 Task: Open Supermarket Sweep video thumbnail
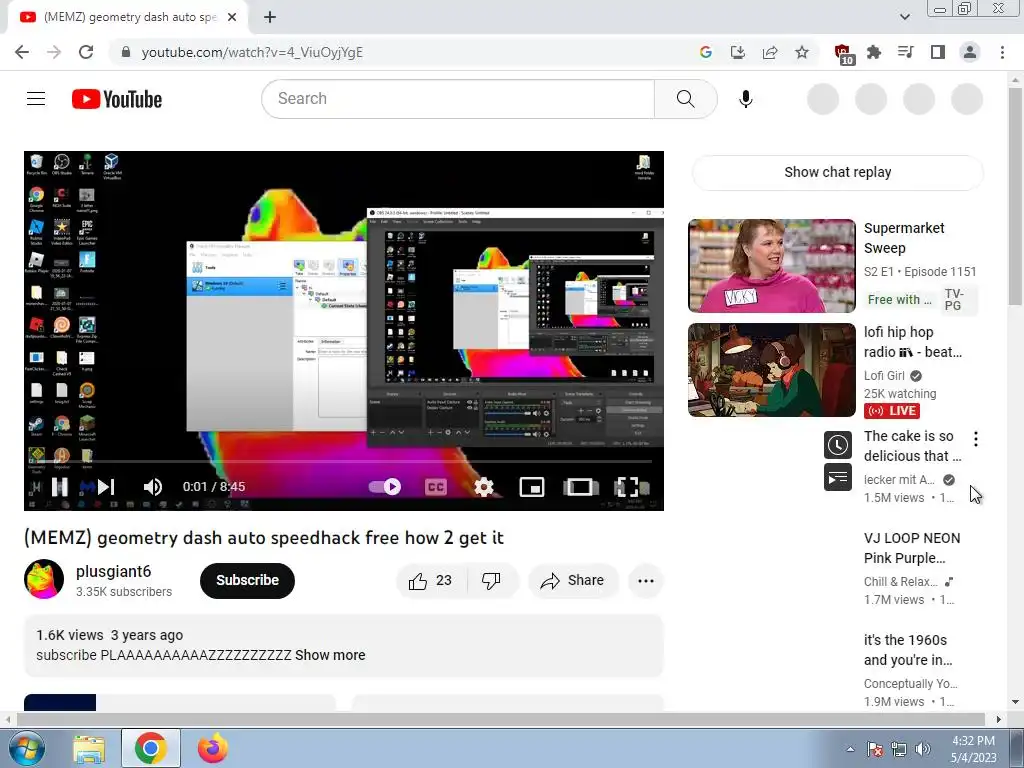(771, 266)
